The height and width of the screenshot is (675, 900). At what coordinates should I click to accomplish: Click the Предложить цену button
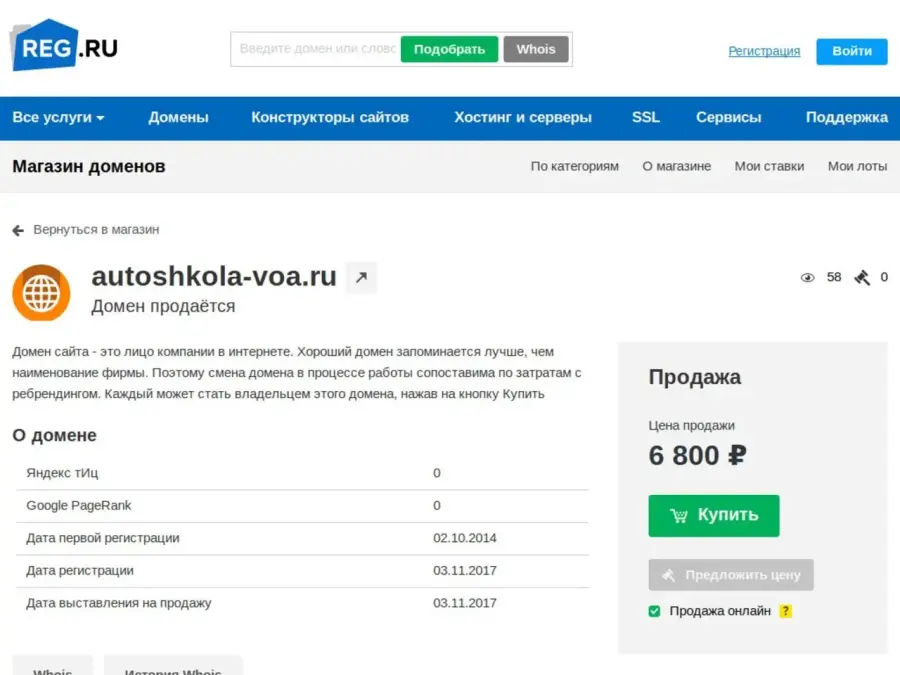[x=731, y=575]
